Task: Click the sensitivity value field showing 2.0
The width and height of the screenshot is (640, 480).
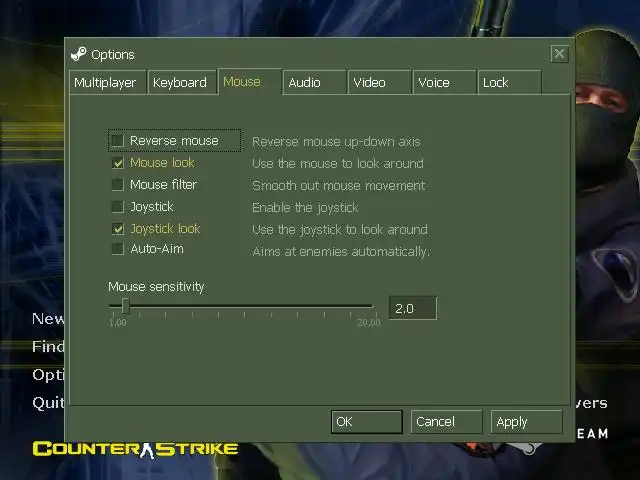Action: 413,308
